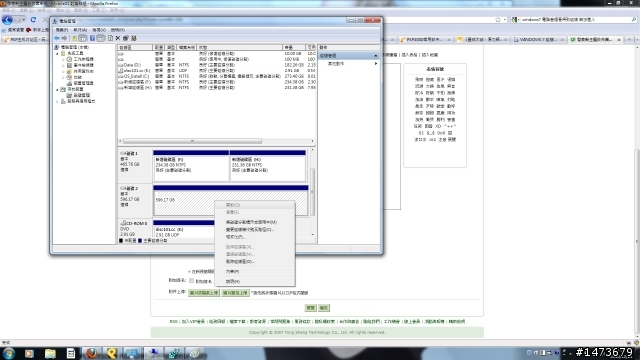Open the File menu in Computer Management
The image size is (640, 360).
pos(62,30)
